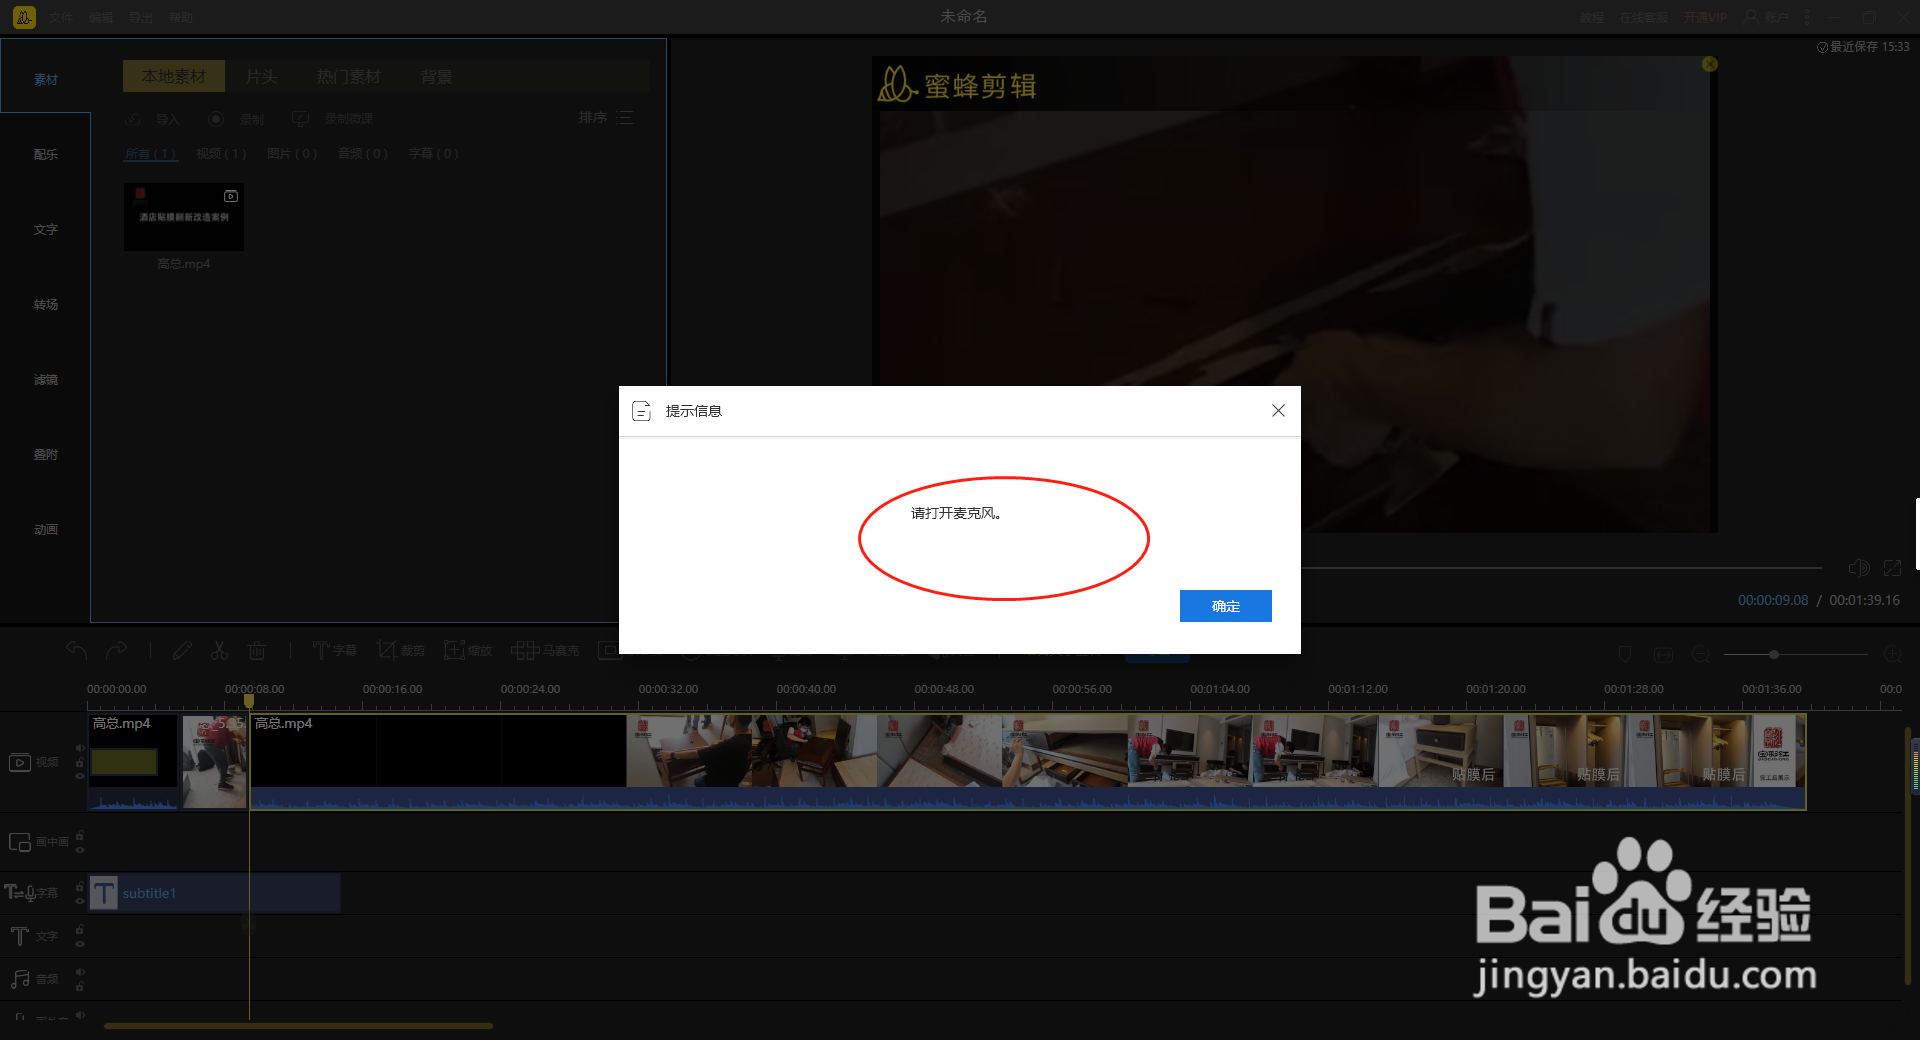
Task: Choose the 裁剪 crop tool
Action: pyautogui.click(x=401, y=650)
